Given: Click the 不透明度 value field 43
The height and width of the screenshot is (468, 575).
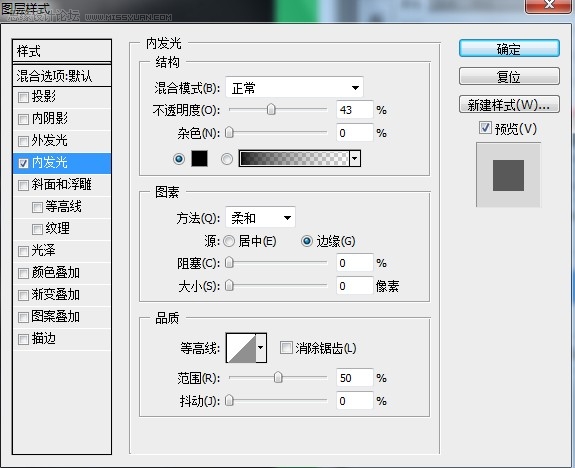Looking at the screenshot, I should click(x=355, y=110).
